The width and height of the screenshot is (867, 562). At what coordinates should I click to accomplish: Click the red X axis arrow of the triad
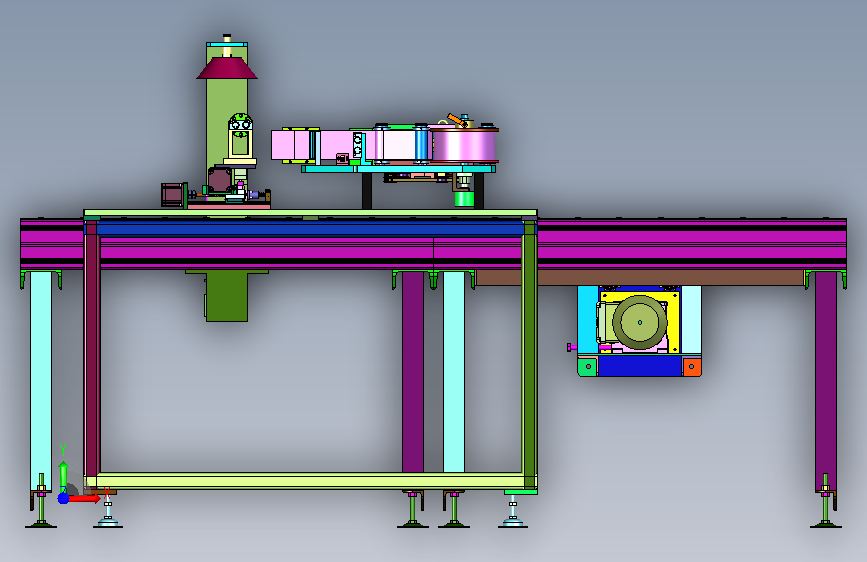[x=84, y=498]
